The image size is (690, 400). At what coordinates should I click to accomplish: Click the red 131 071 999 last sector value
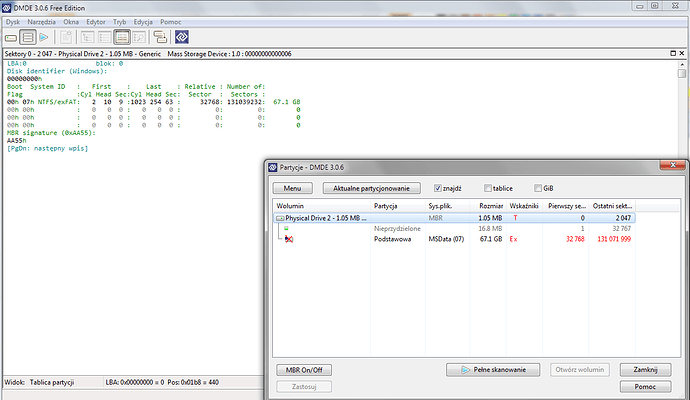(x=614, y=239)
